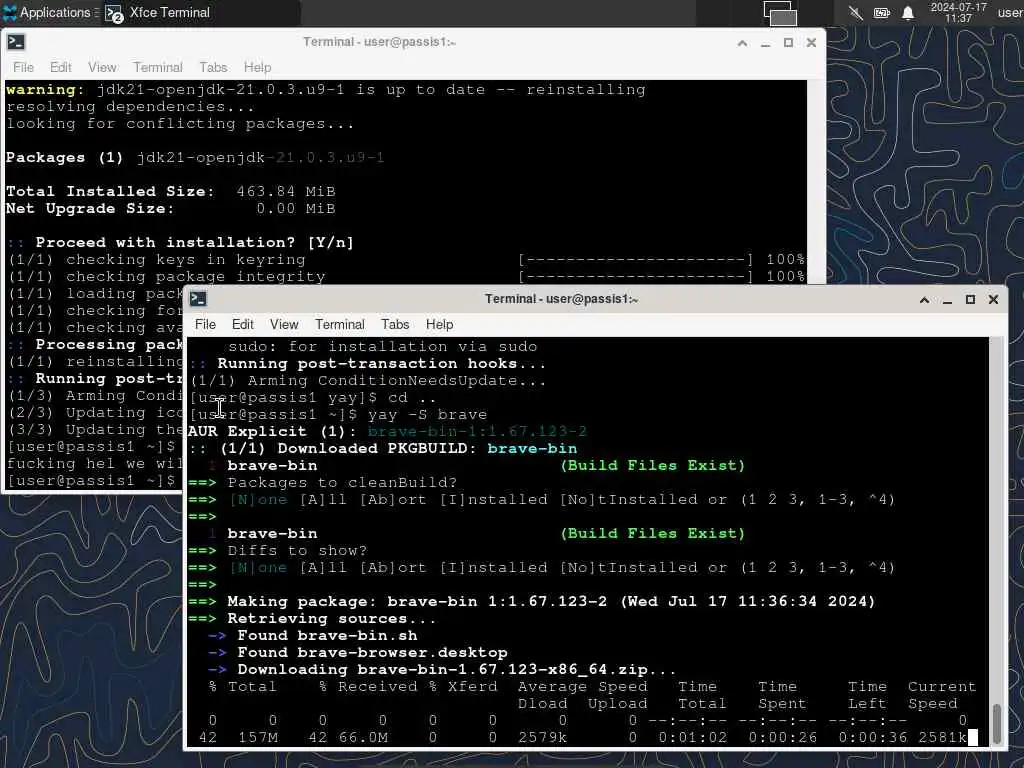Click 'resolving dependencies...' line
This screenshot has width=1024, height=768.
[131, 106]
